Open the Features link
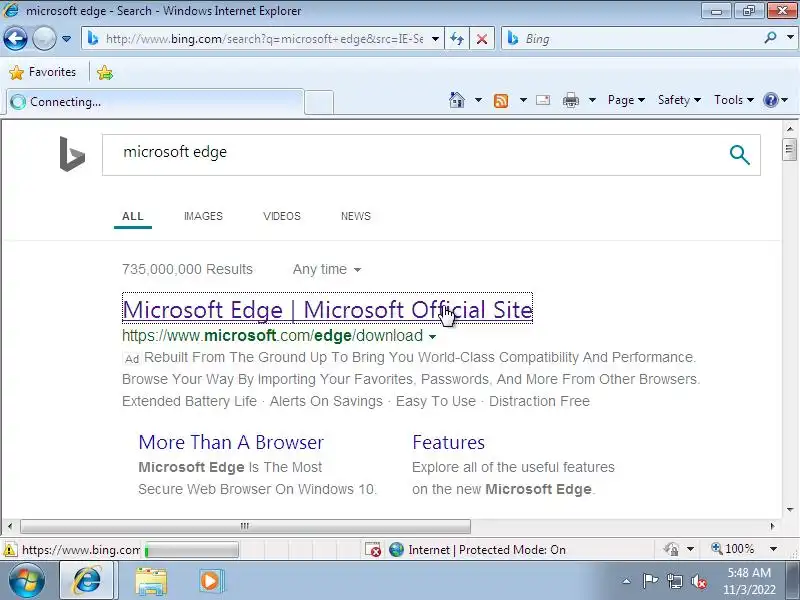The width and height of the screenshot is (800, 600). pyautogui.click(x=448, y=442)
